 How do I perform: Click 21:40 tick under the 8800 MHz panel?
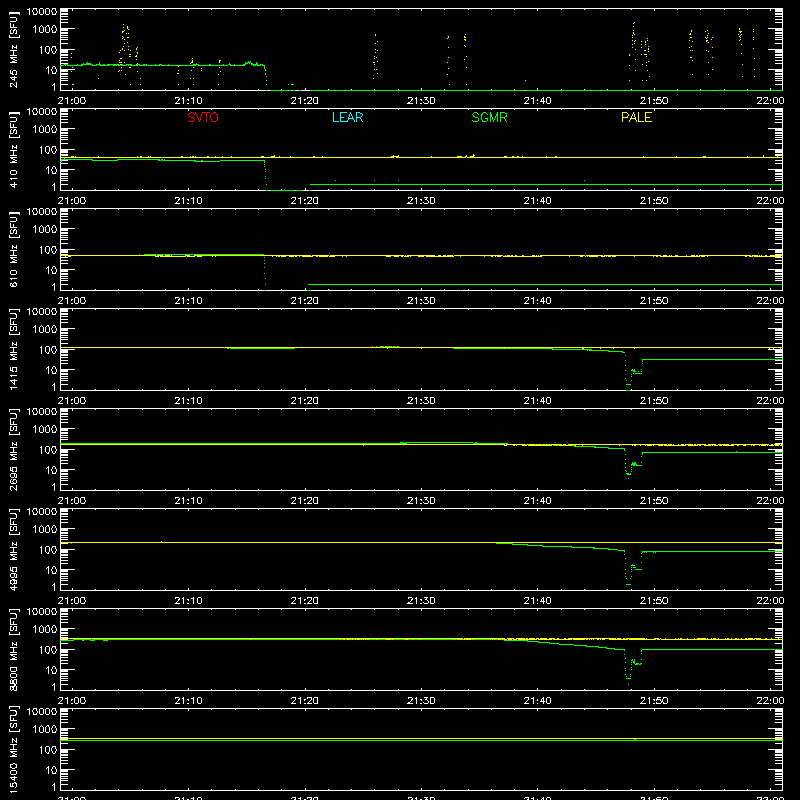tap(537, 701)
